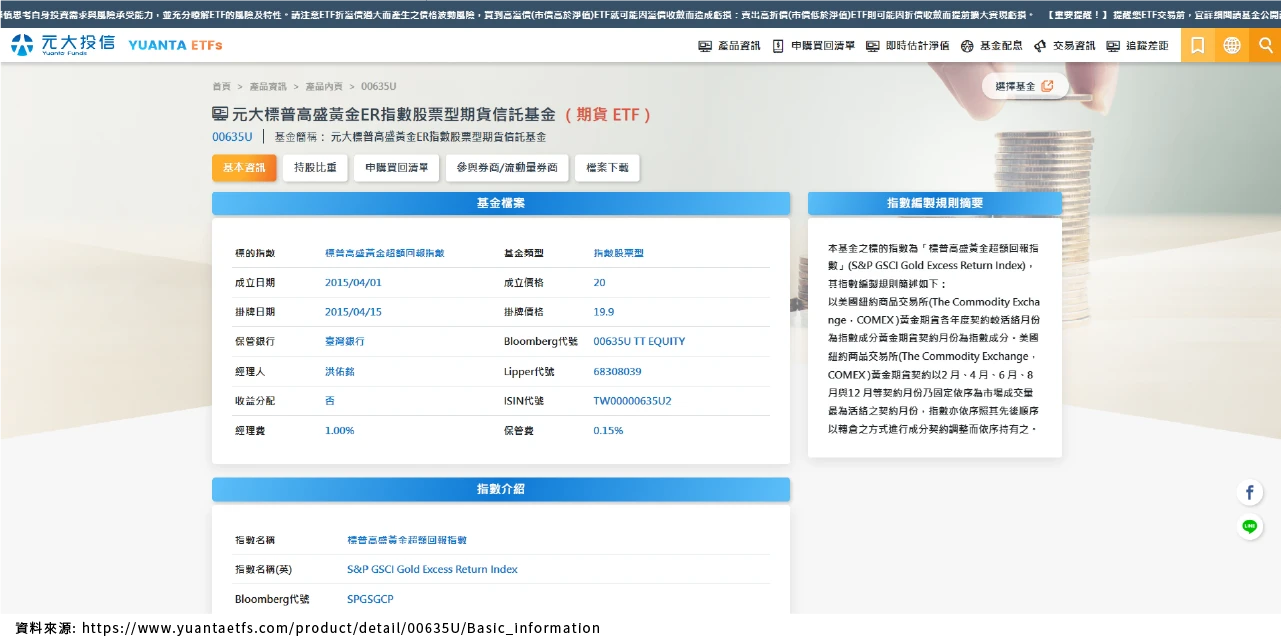
Task: Go to 首頁 breadcrumb
Action: (221, 87)
